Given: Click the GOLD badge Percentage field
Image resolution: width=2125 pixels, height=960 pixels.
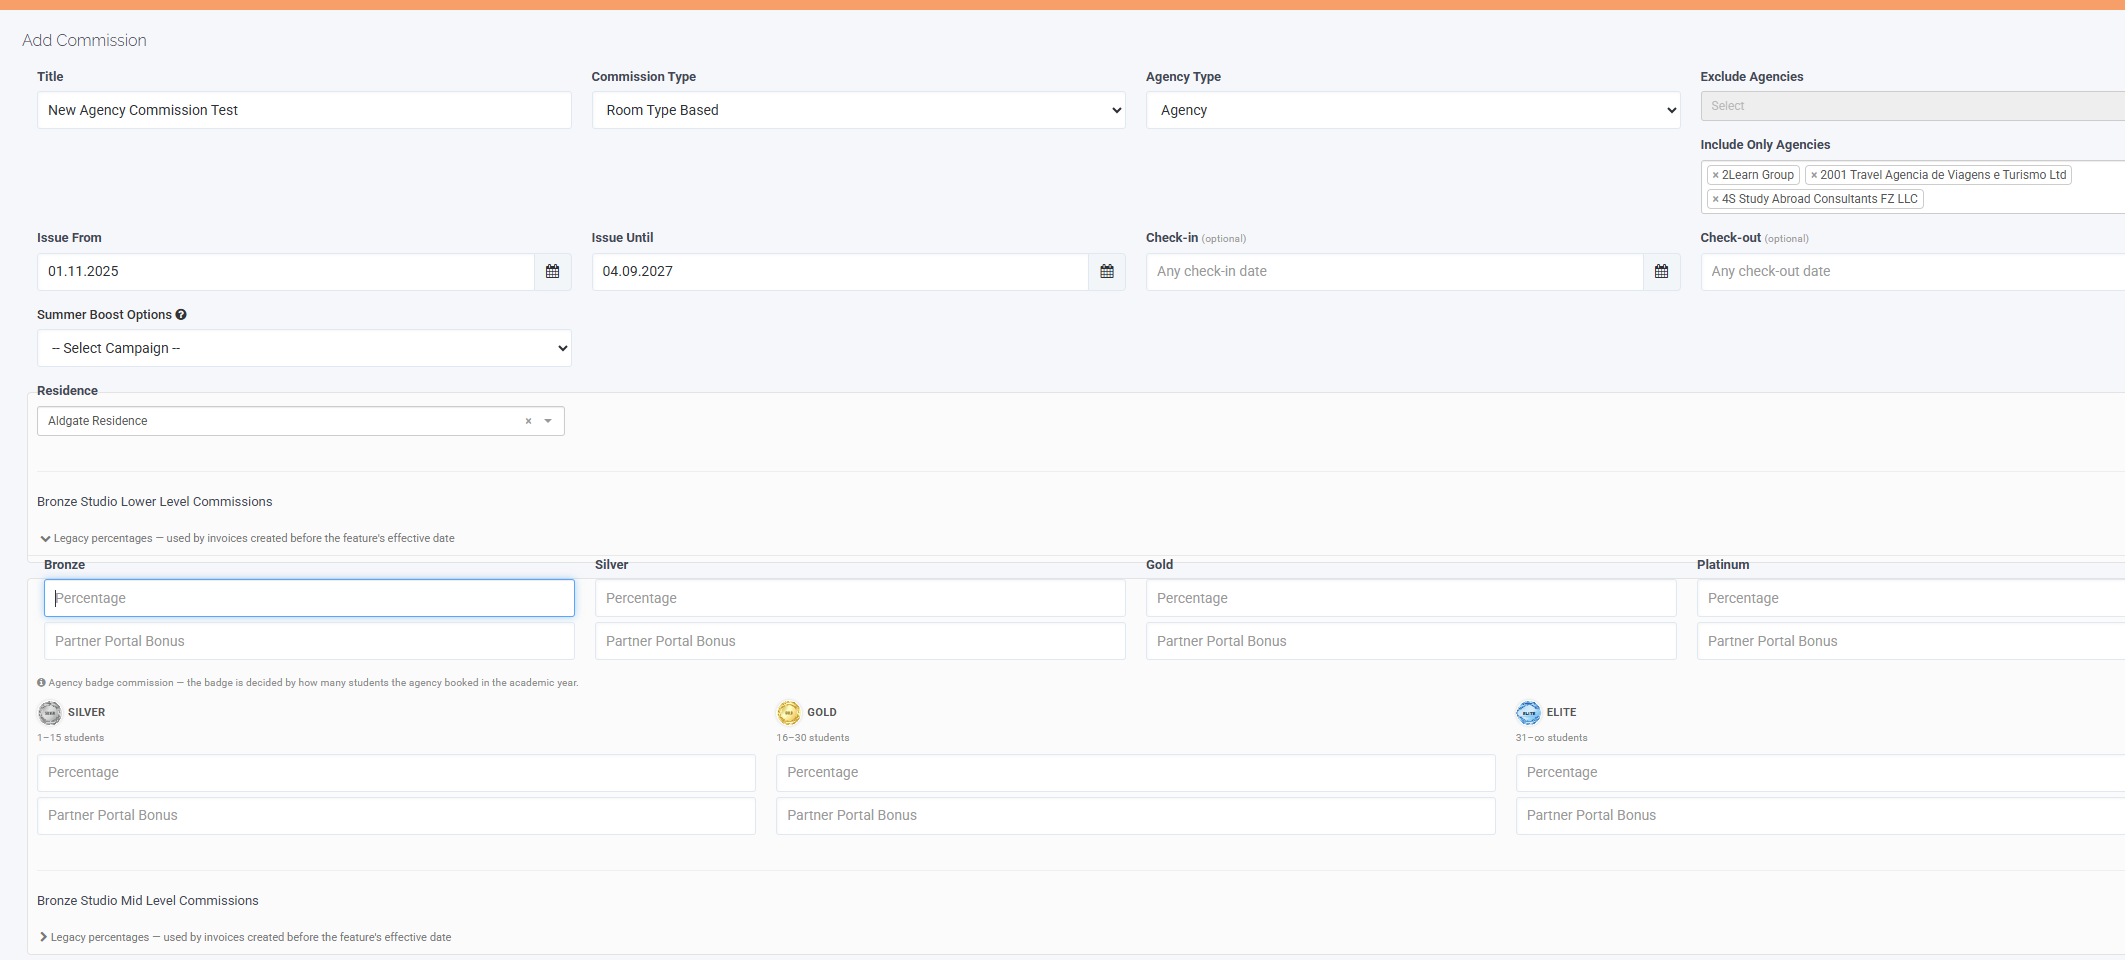Looking at the screenshot, I should [x=1136, y=773].
